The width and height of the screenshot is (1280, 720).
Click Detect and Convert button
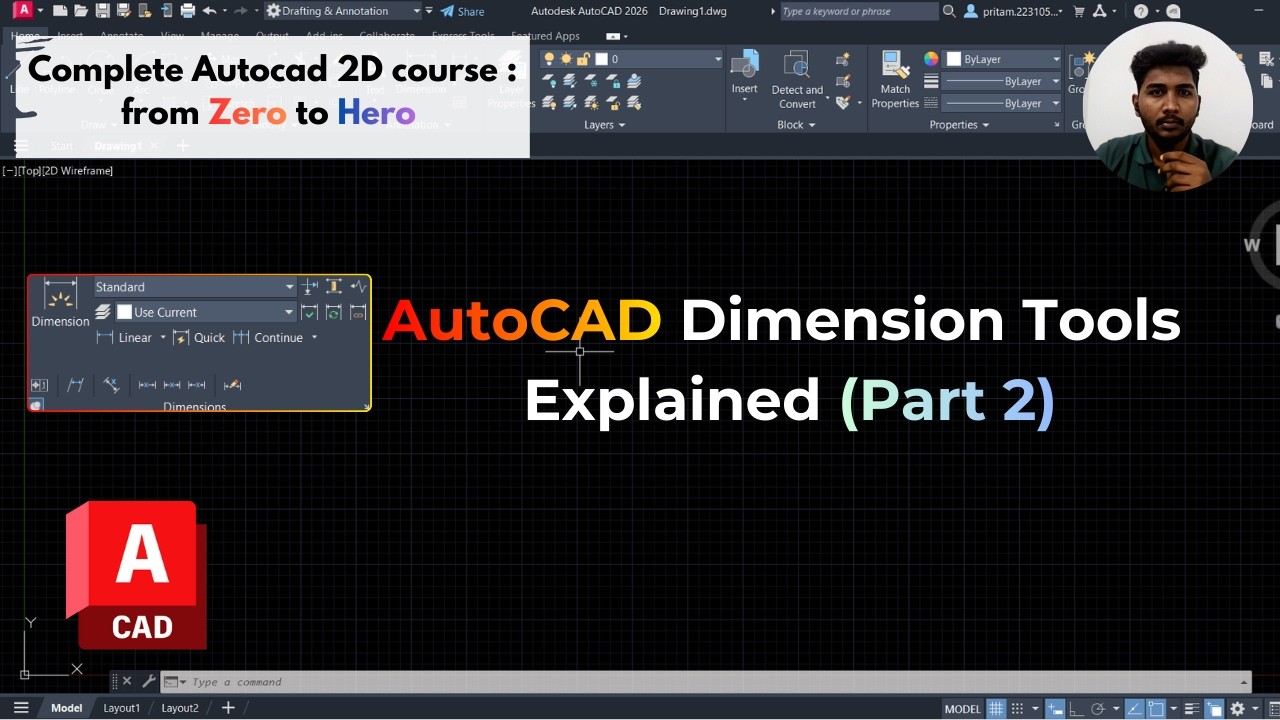pyautogui.click(x=797, y=80)
